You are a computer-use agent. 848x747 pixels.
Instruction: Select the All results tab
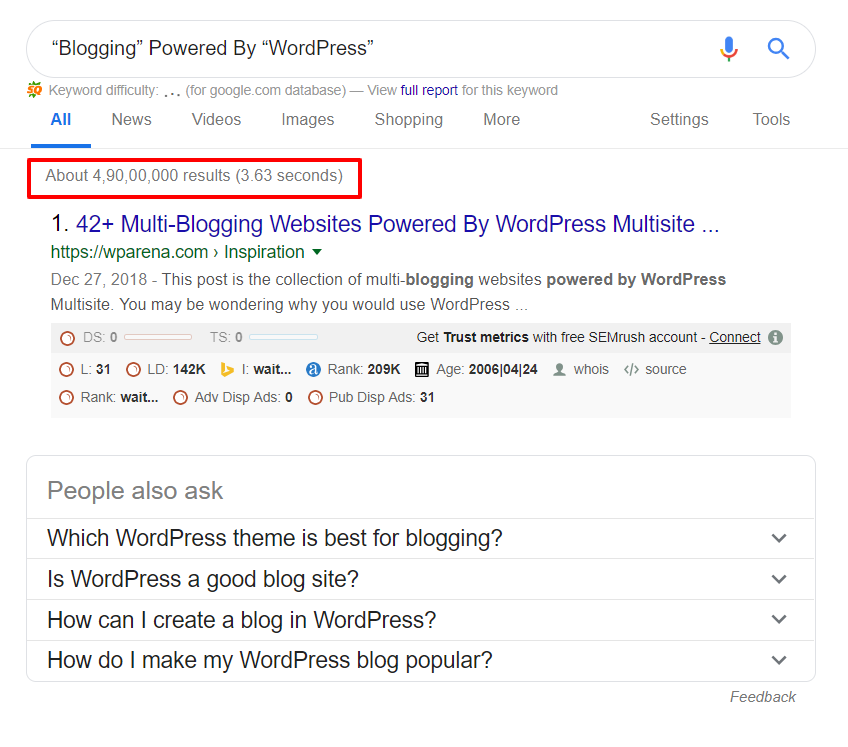pos(61,120)
